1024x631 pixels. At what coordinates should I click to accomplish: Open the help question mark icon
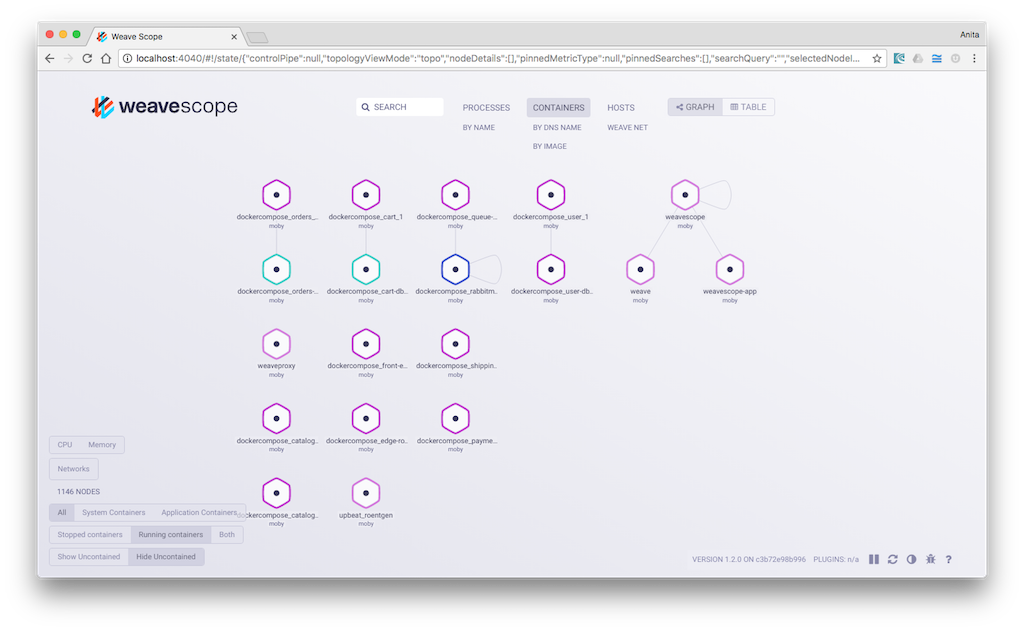pyautogui.click(x=949, y=559)
